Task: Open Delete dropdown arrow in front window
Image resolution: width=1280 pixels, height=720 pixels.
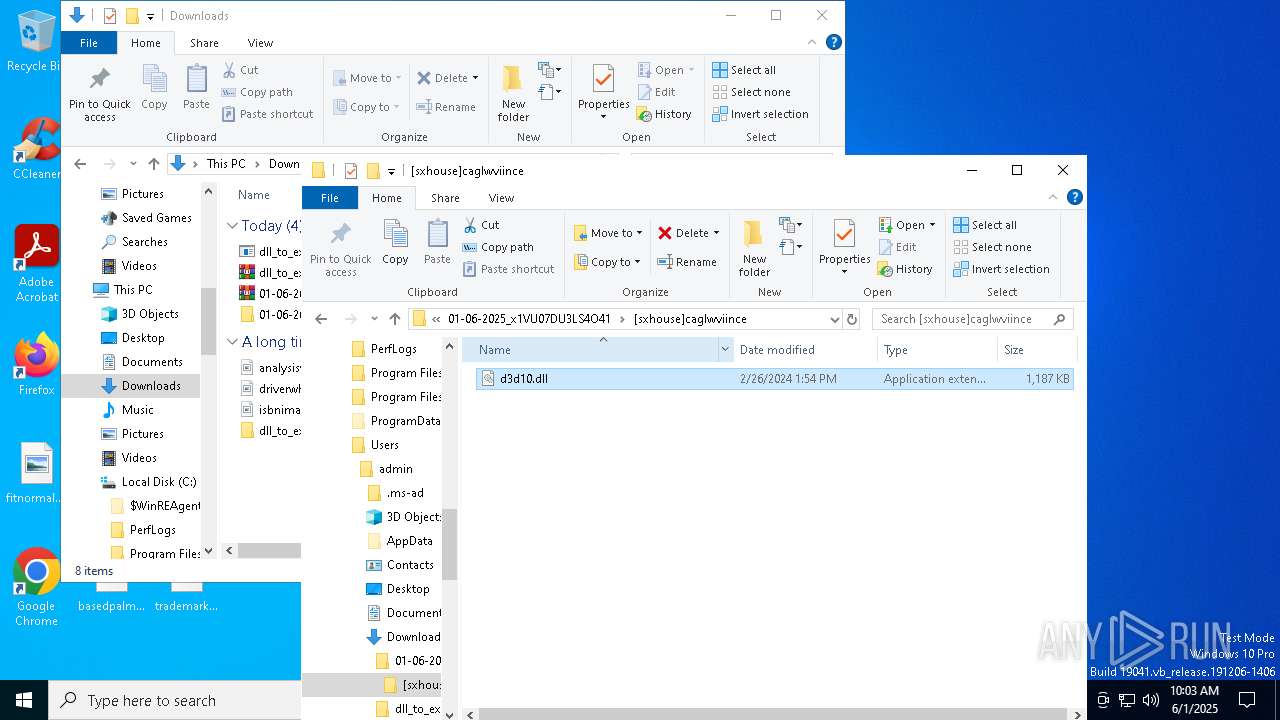Action: 716,233
